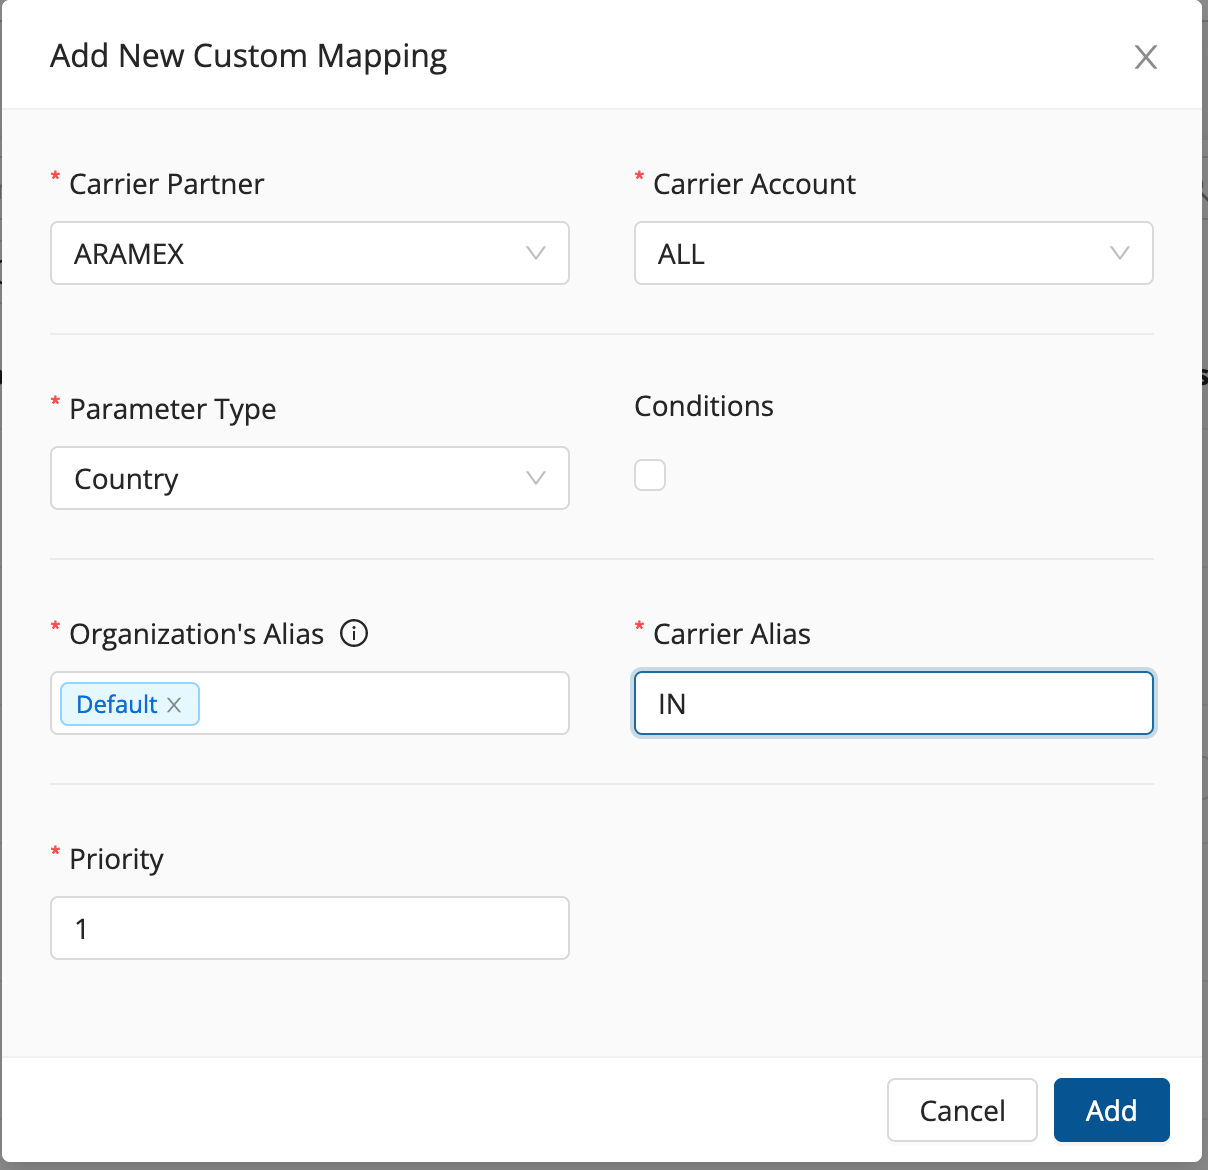
Task: Close the Add New Custom Mapping dialog
Action: (1145, 57)
